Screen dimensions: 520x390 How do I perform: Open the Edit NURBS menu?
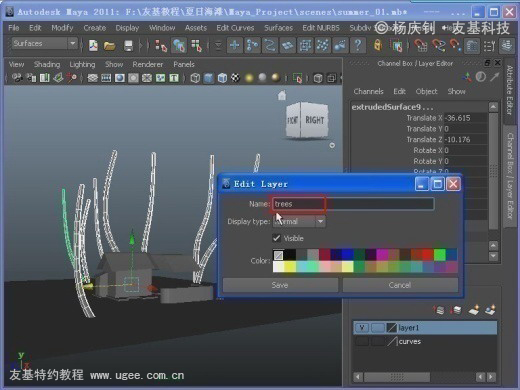(x=321, y=28)
